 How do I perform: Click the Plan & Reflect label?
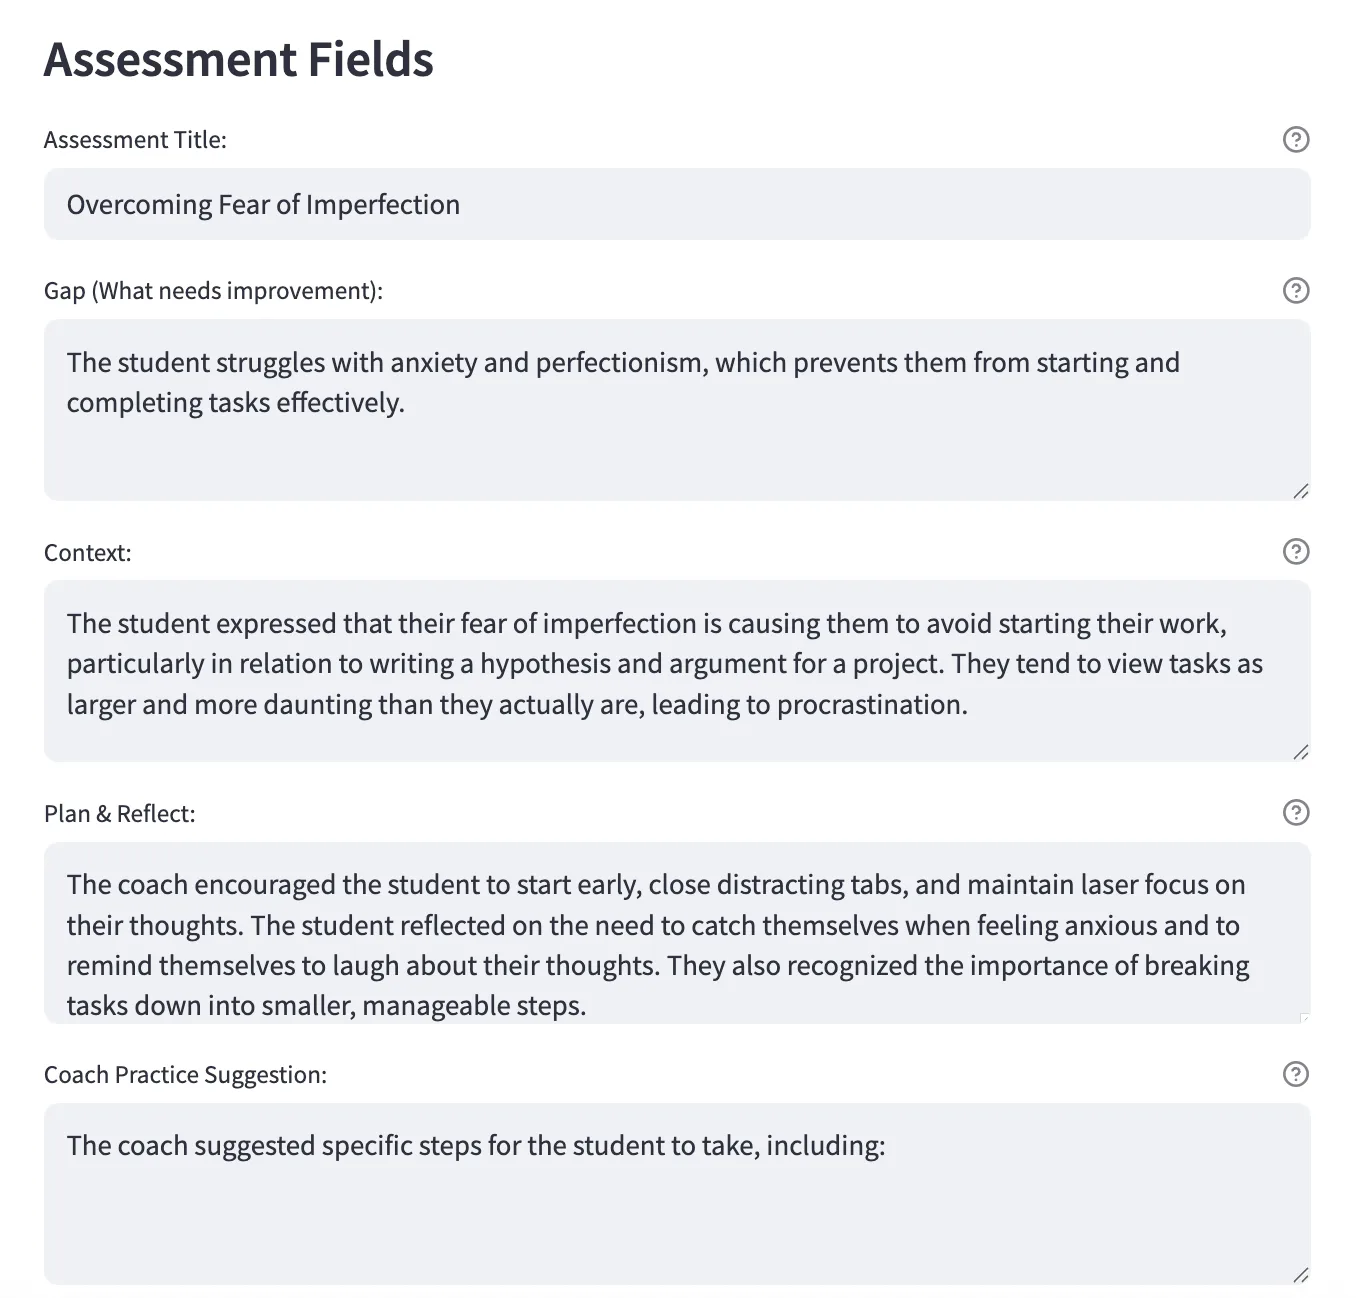click(118, 813)
